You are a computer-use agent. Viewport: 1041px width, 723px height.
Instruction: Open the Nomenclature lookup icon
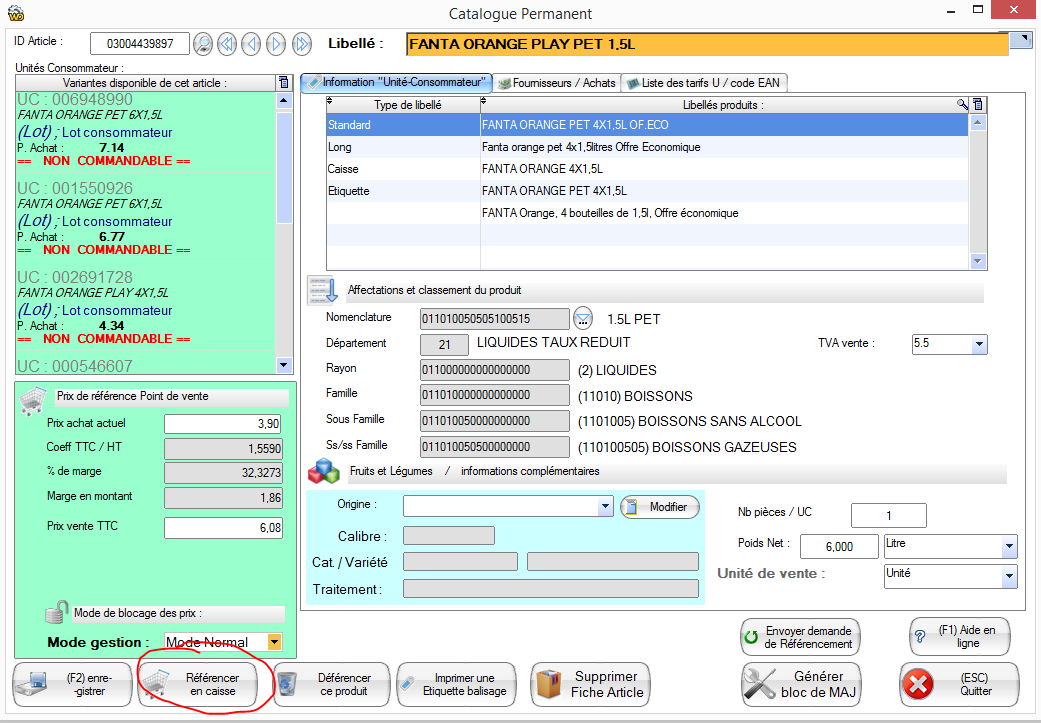point(584,319)
